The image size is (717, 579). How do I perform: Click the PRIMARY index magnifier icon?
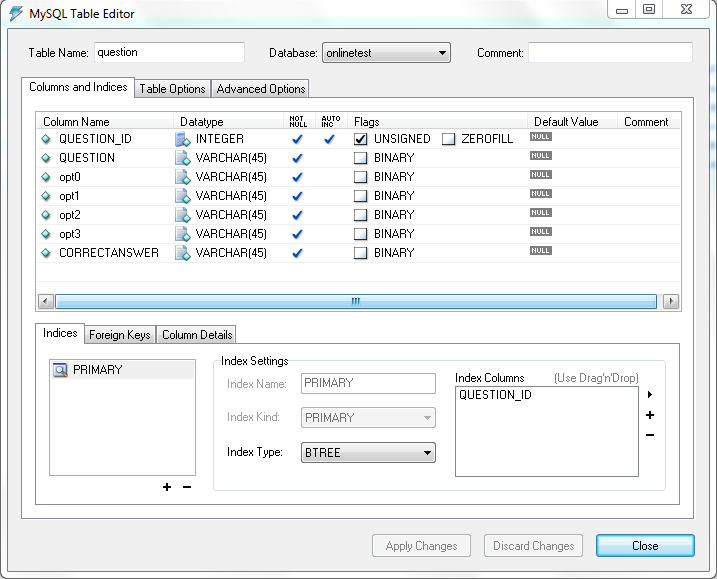point(60,370)
